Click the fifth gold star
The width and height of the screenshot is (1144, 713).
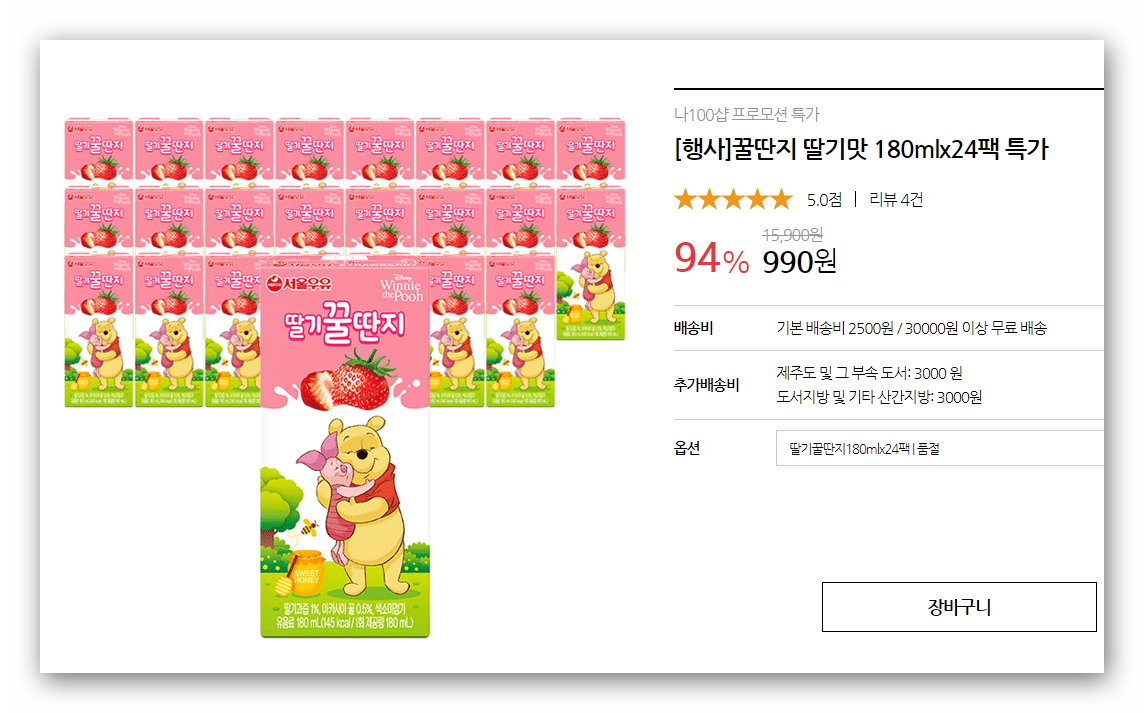point(781,199)
